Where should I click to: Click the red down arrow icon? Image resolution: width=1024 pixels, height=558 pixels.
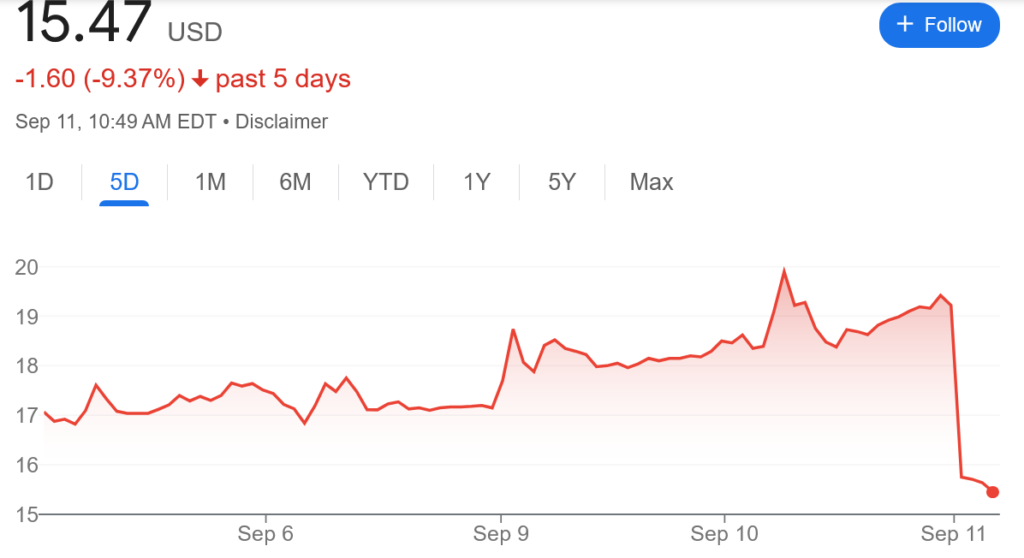200,79
